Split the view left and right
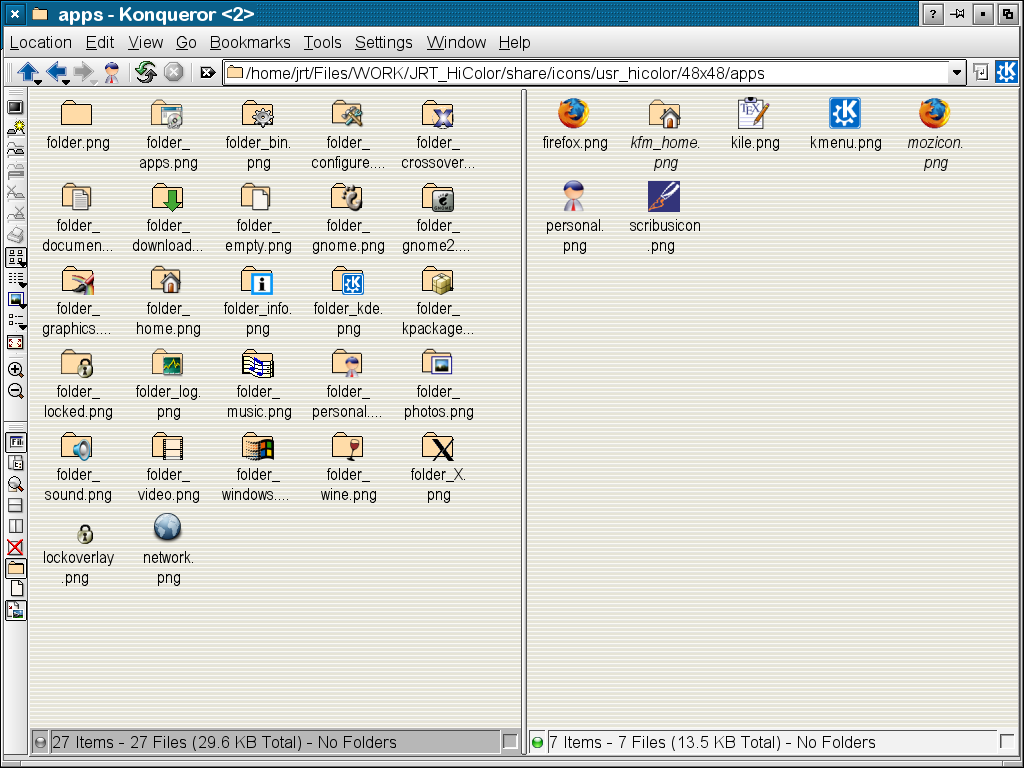1024x768 pixels. pyautogui.click(x=15, y=526)
